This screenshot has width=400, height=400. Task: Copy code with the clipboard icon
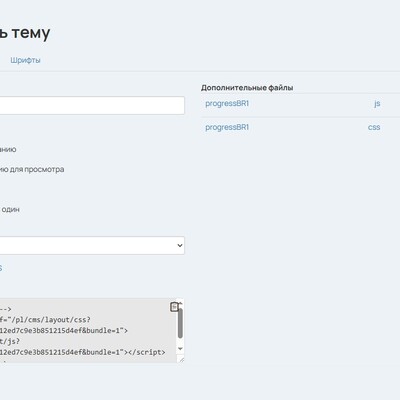174,307
